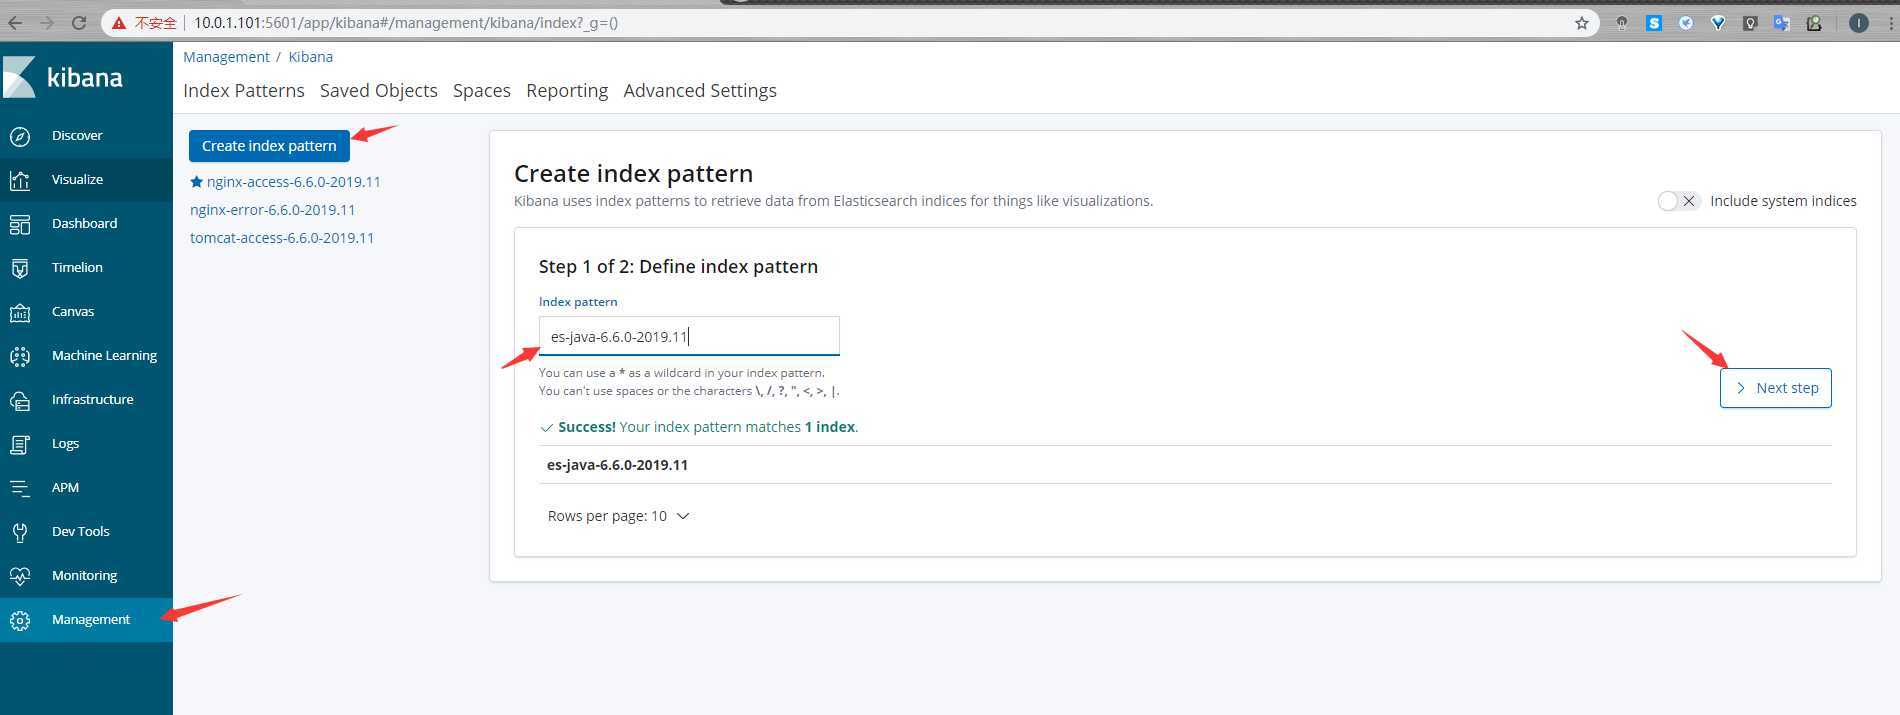The height and width of the screenshot is (715, 1900).
Task: Open Monitoring heartbeat icon
Action: pyautogui.click(x=20, y=576)
